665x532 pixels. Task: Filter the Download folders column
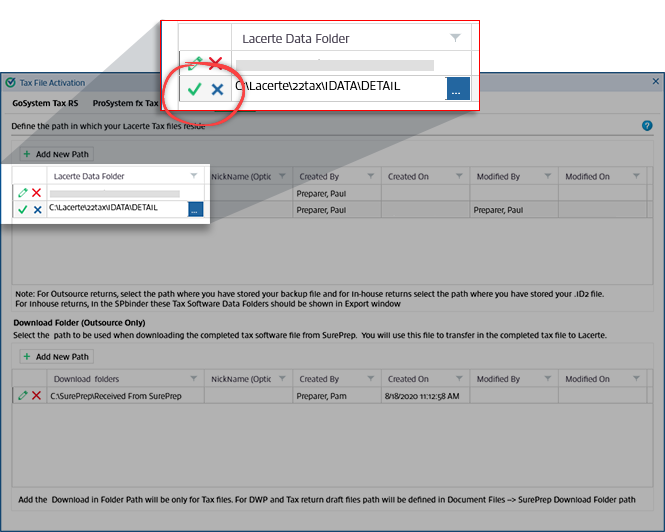pos(194,378)
